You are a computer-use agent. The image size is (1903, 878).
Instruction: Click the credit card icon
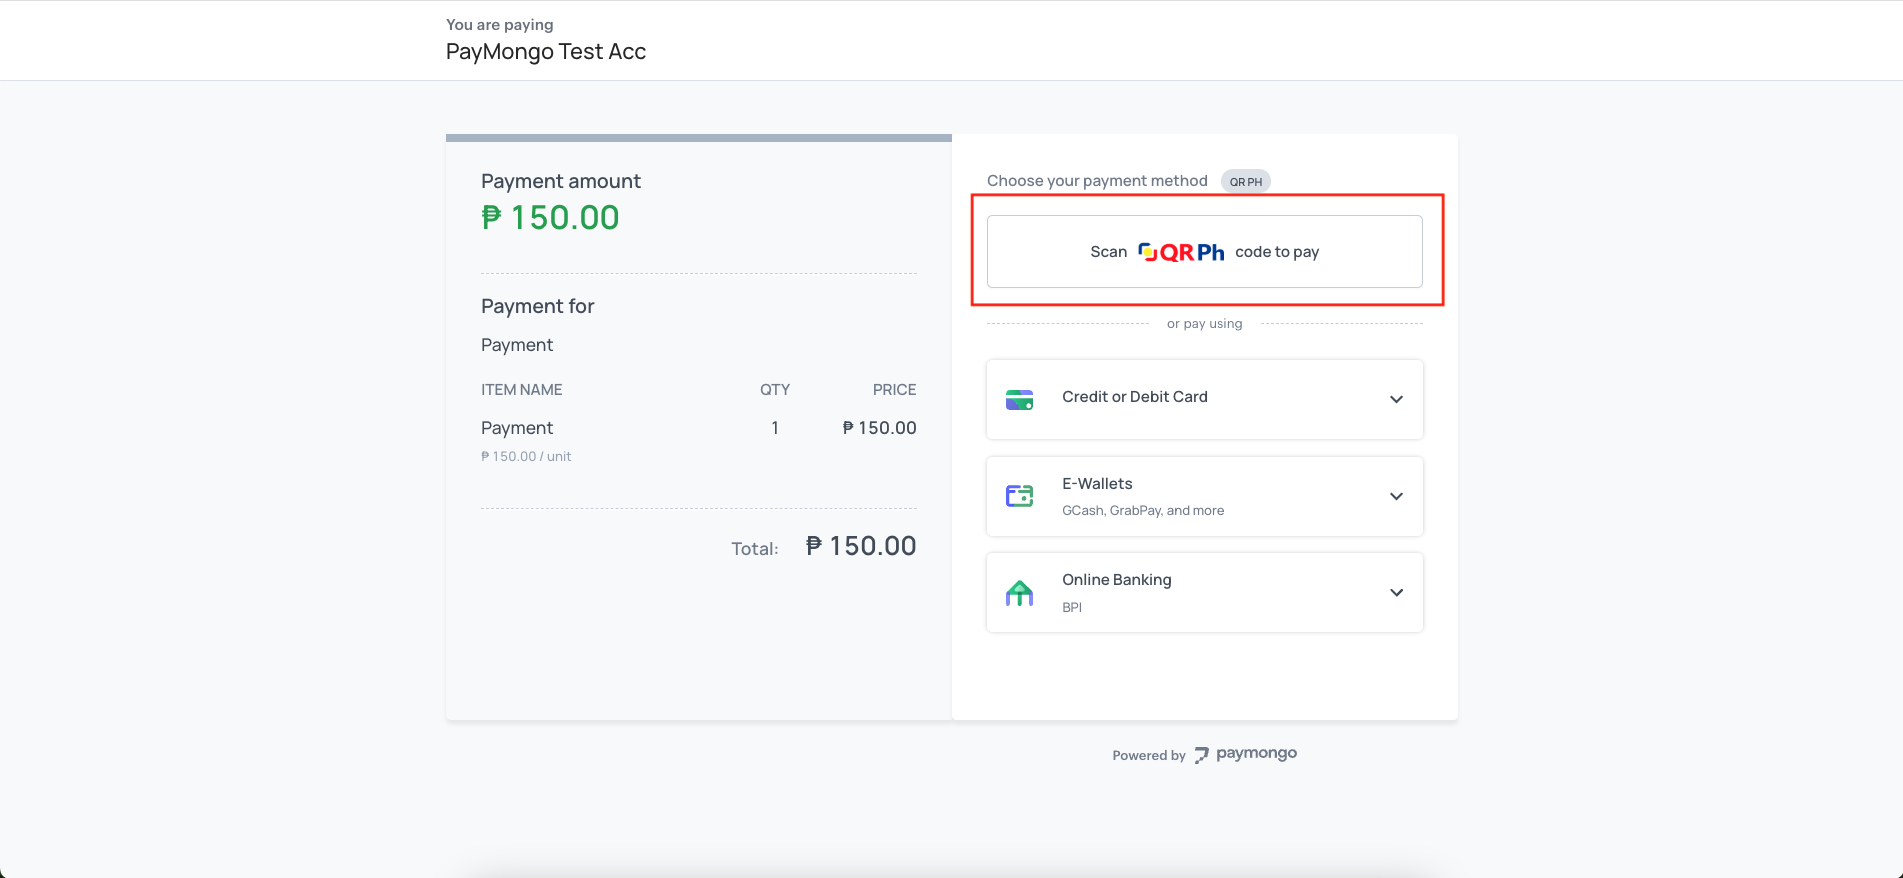(1019, 400)
